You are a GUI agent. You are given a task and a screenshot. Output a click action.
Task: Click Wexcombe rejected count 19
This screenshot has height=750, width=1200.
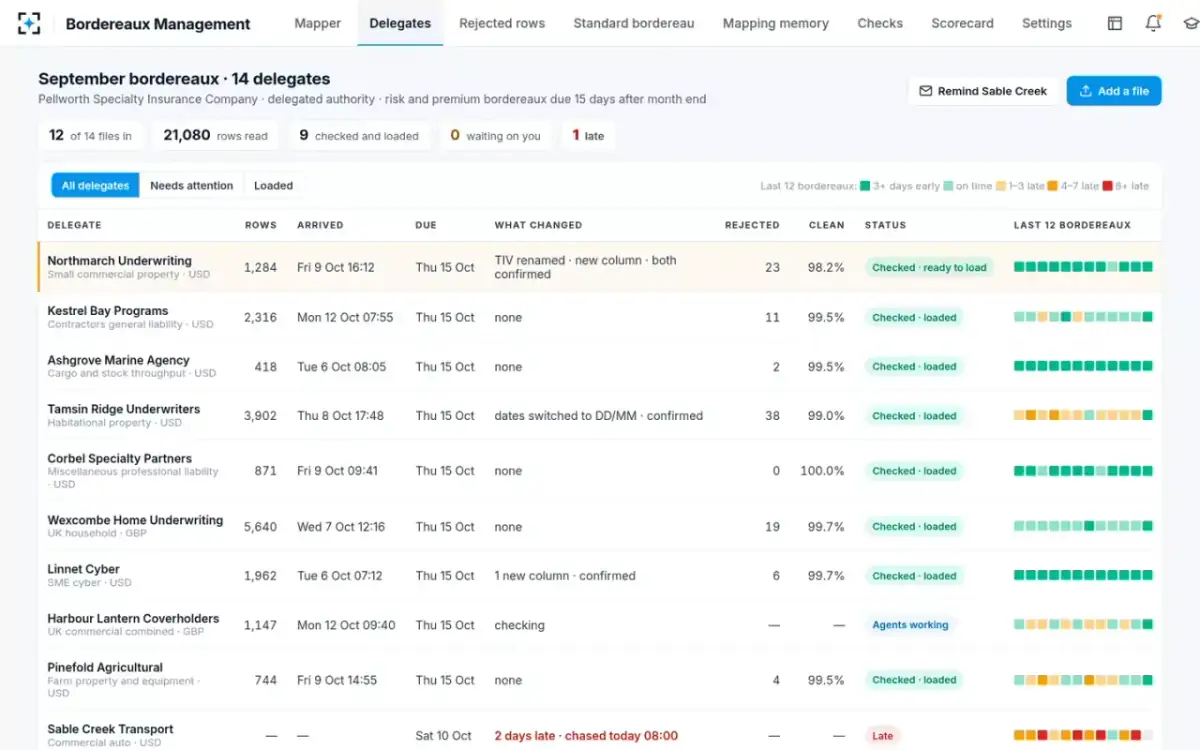(x=772, y=527)
